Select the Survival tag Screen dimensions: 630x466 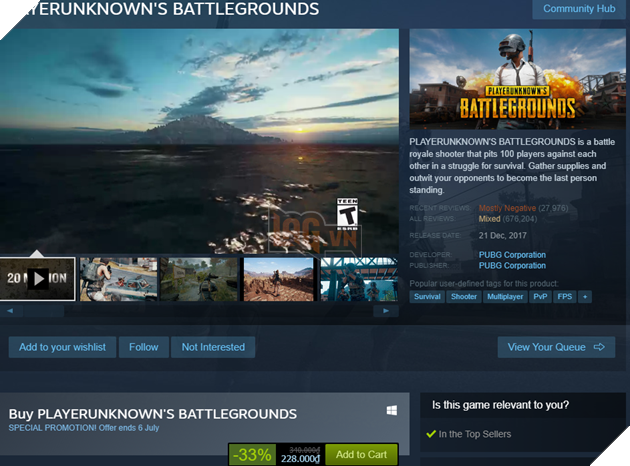[x=427, y=297]
